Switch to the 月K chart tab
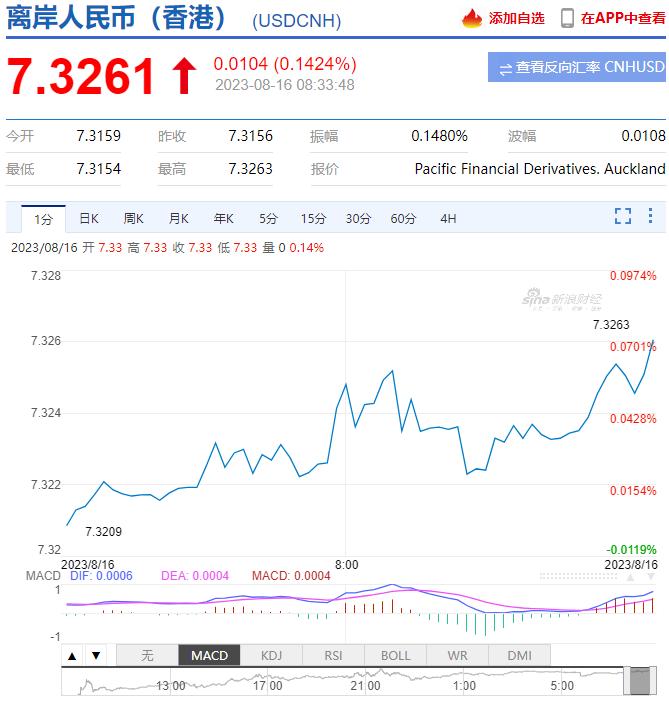 [179, 219]
